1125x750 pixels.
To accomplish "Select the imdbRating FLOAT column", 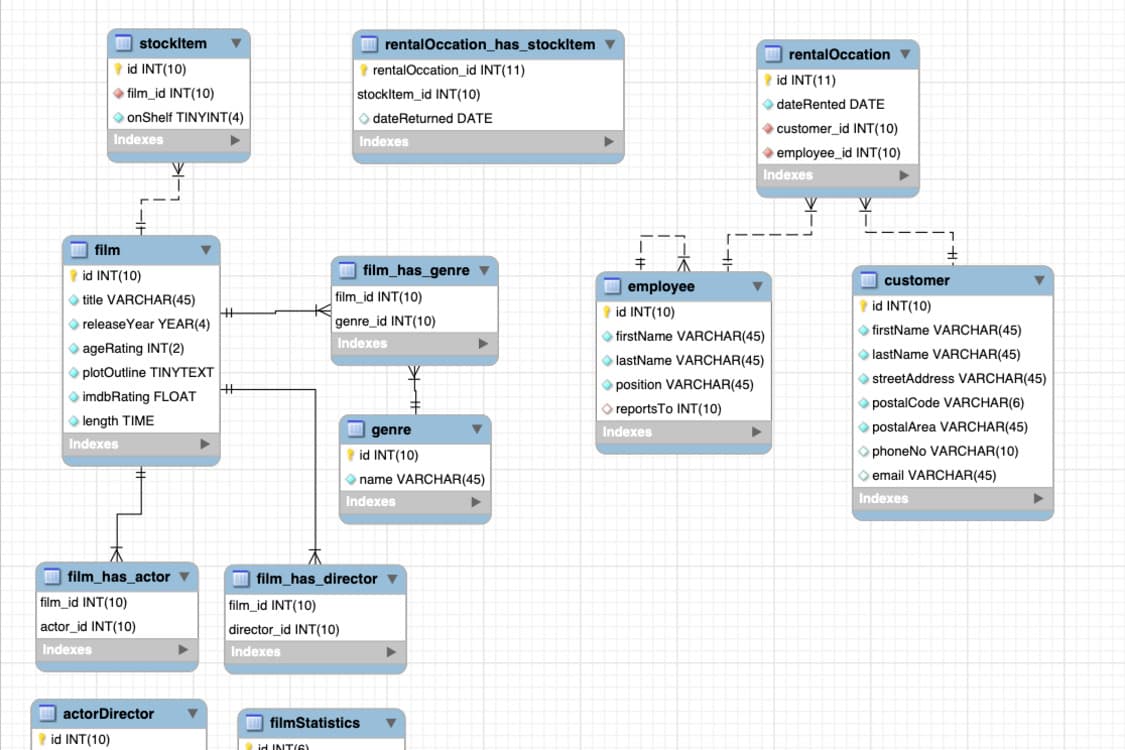I will [x=138, y=396].
